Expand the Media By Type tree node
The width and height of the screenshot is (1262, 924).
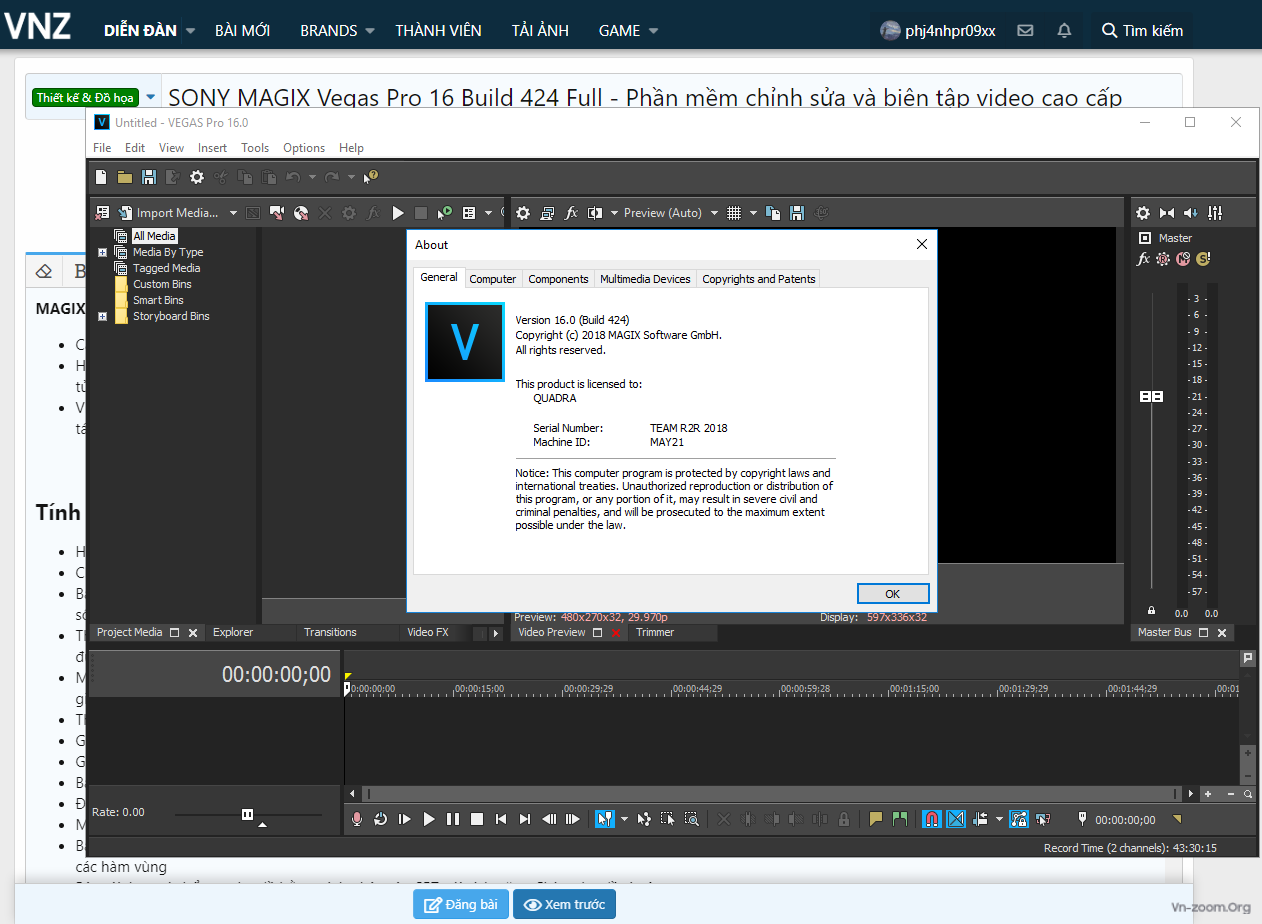[102, 252]
